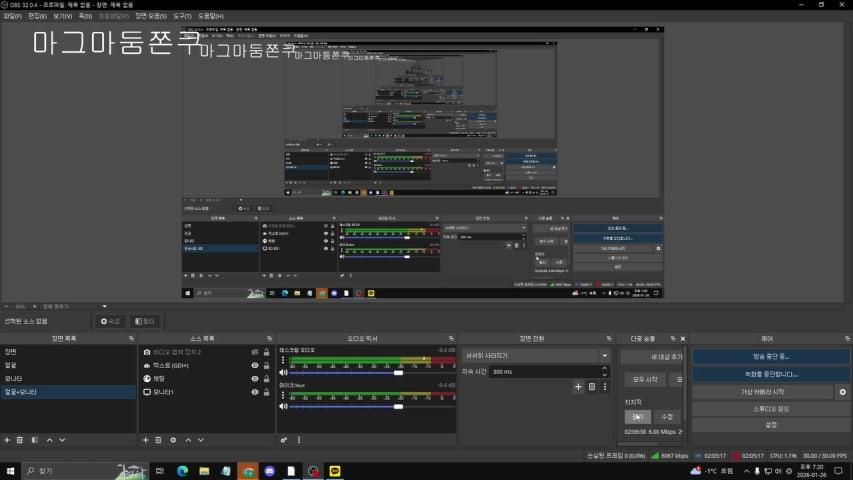Open the Tools menu
Viewport: 853px width, 480px height.
point(182,16)
